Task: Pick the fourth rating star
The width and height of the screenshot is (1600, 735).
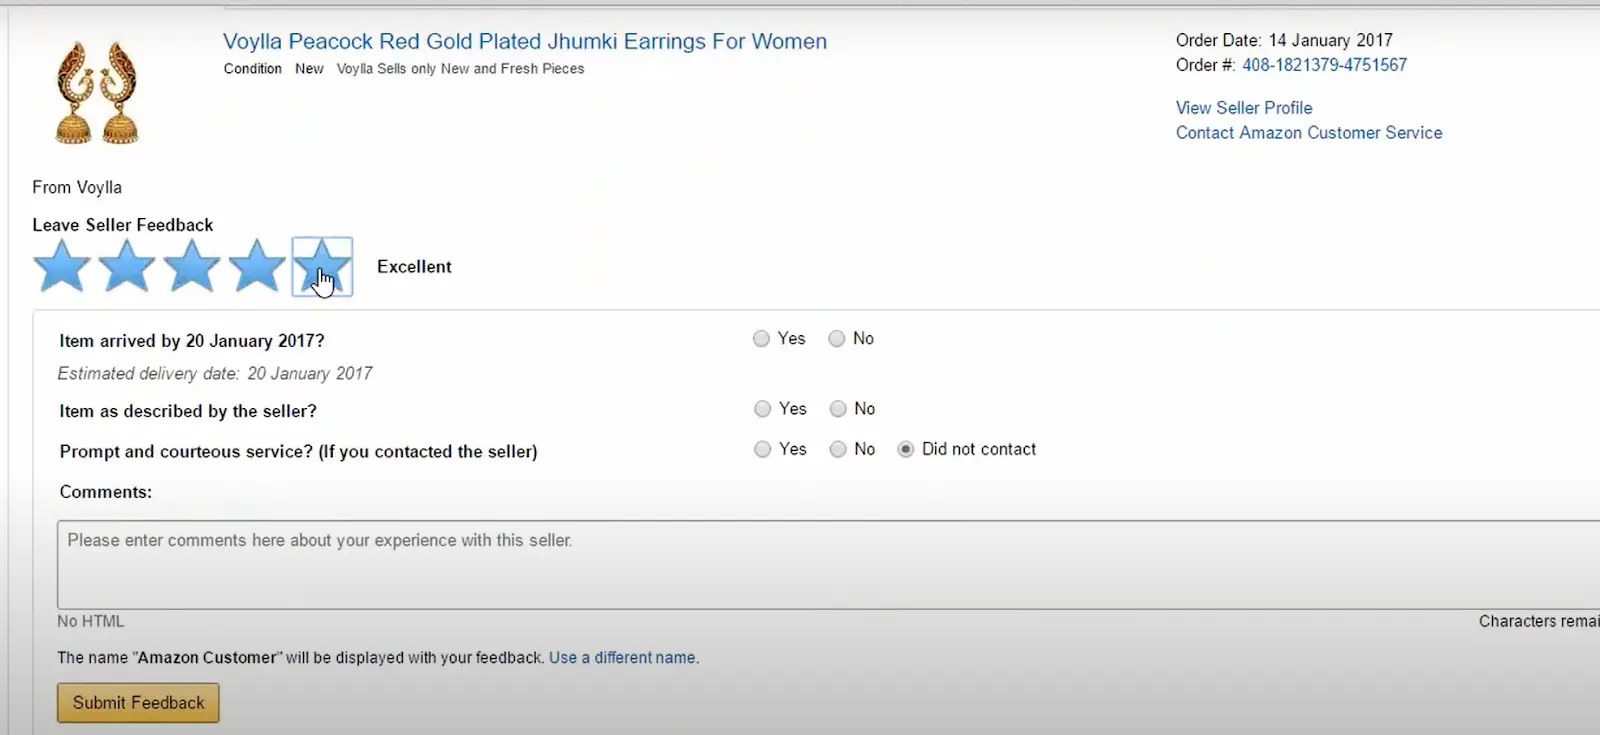Action: click(x=257, y=266)
